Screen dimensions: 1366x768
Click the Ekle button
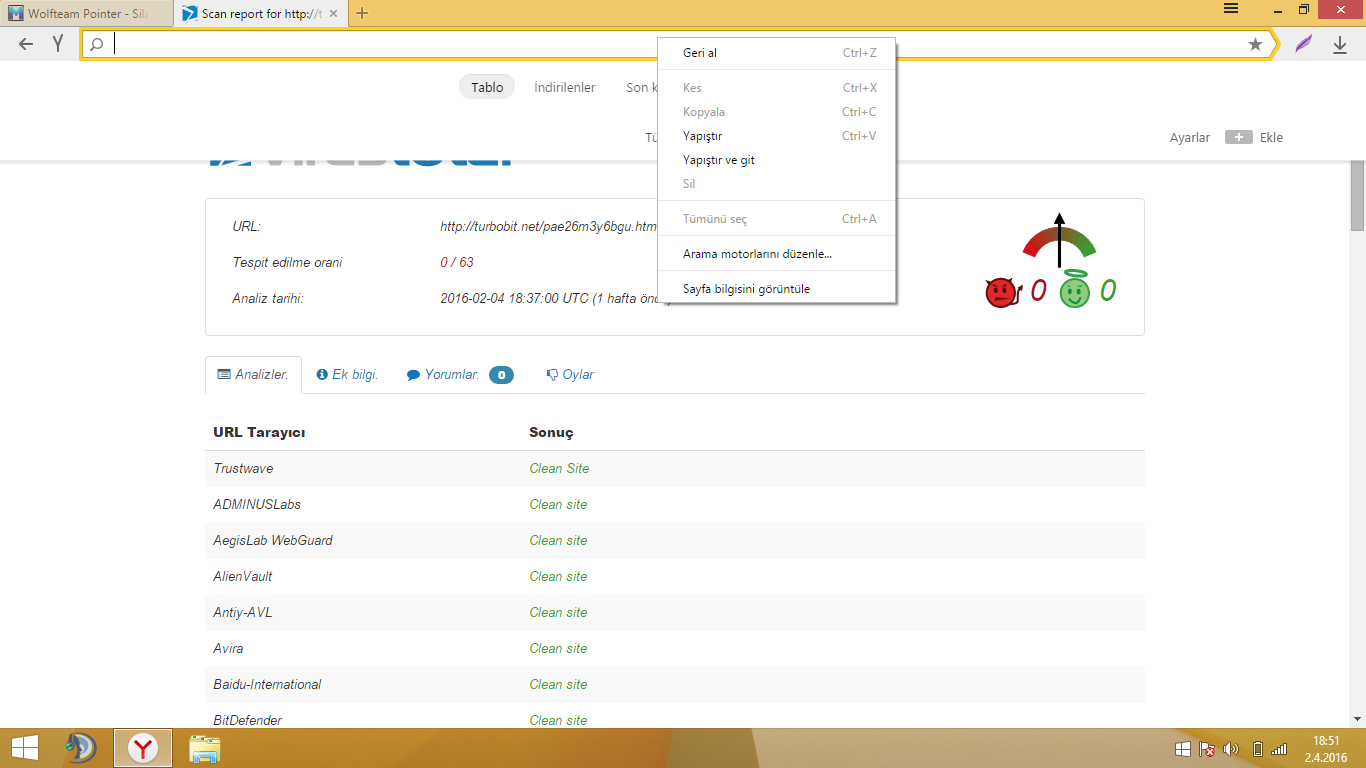click(1254, 137)
